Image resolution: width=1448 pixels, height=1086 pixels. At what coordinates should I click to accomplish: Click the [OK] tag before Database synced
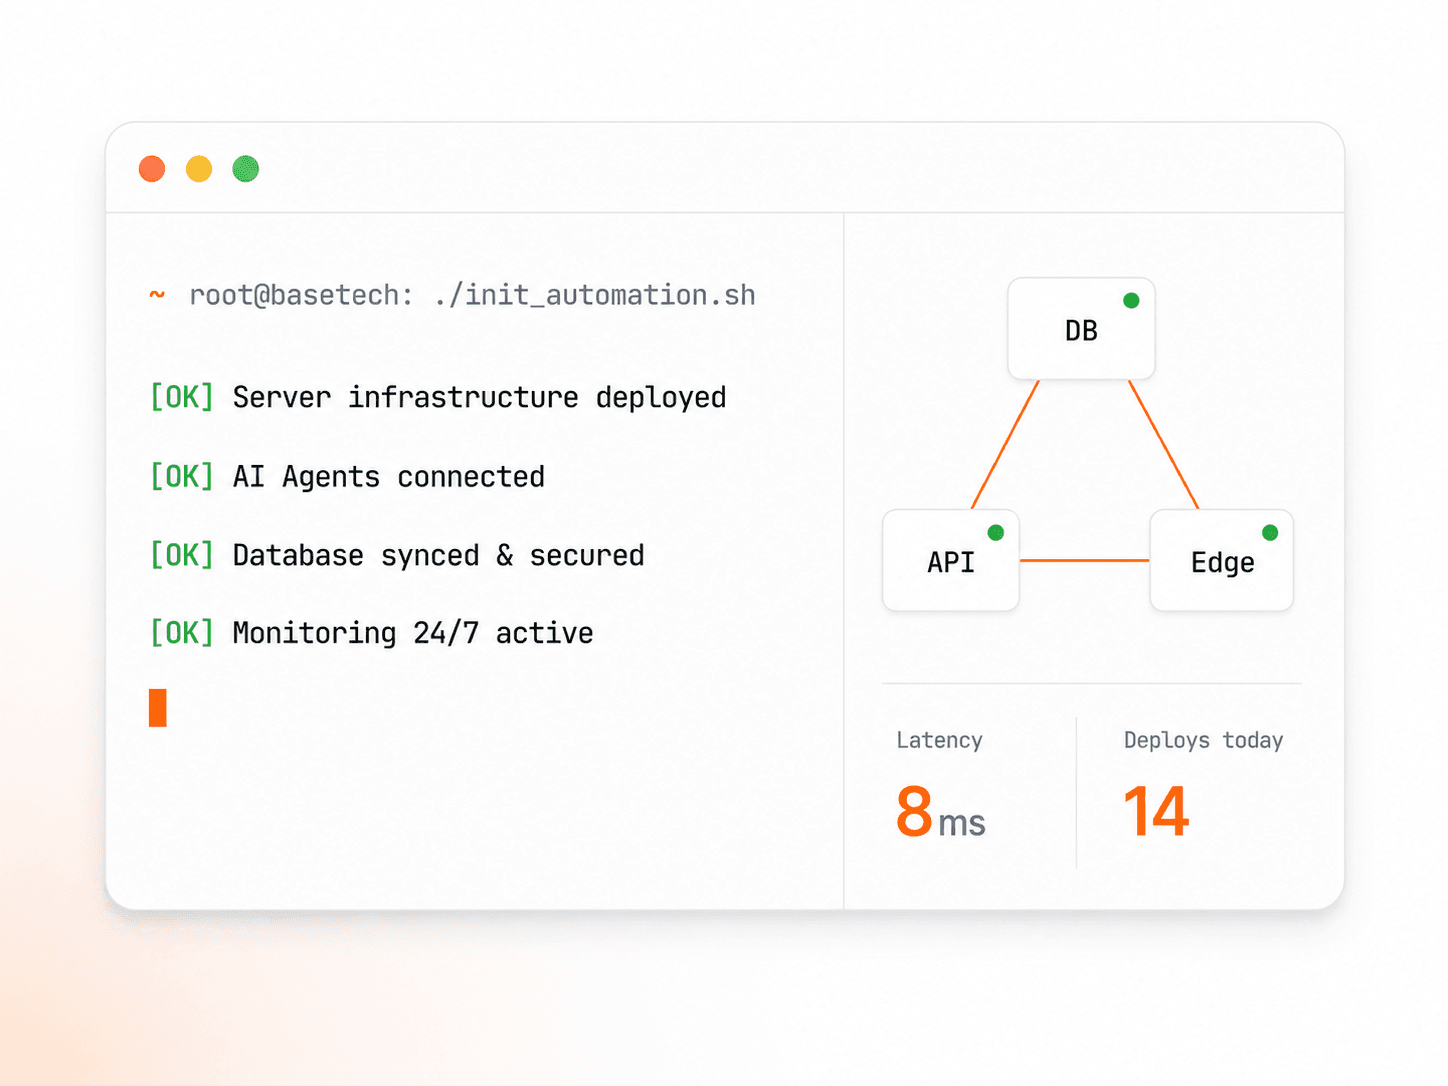click(182, 555)
